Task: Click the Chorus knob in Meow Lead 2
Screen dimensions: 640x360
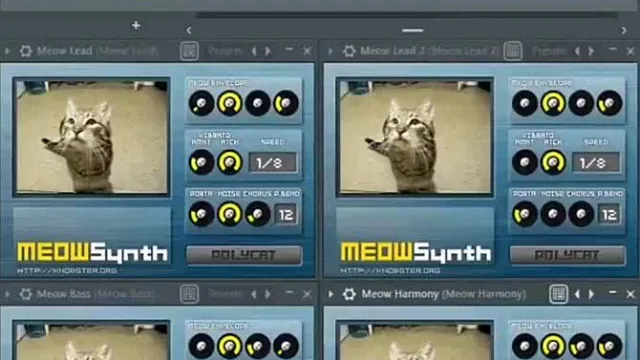Action: pyautogui.click(x=581, y=214)
